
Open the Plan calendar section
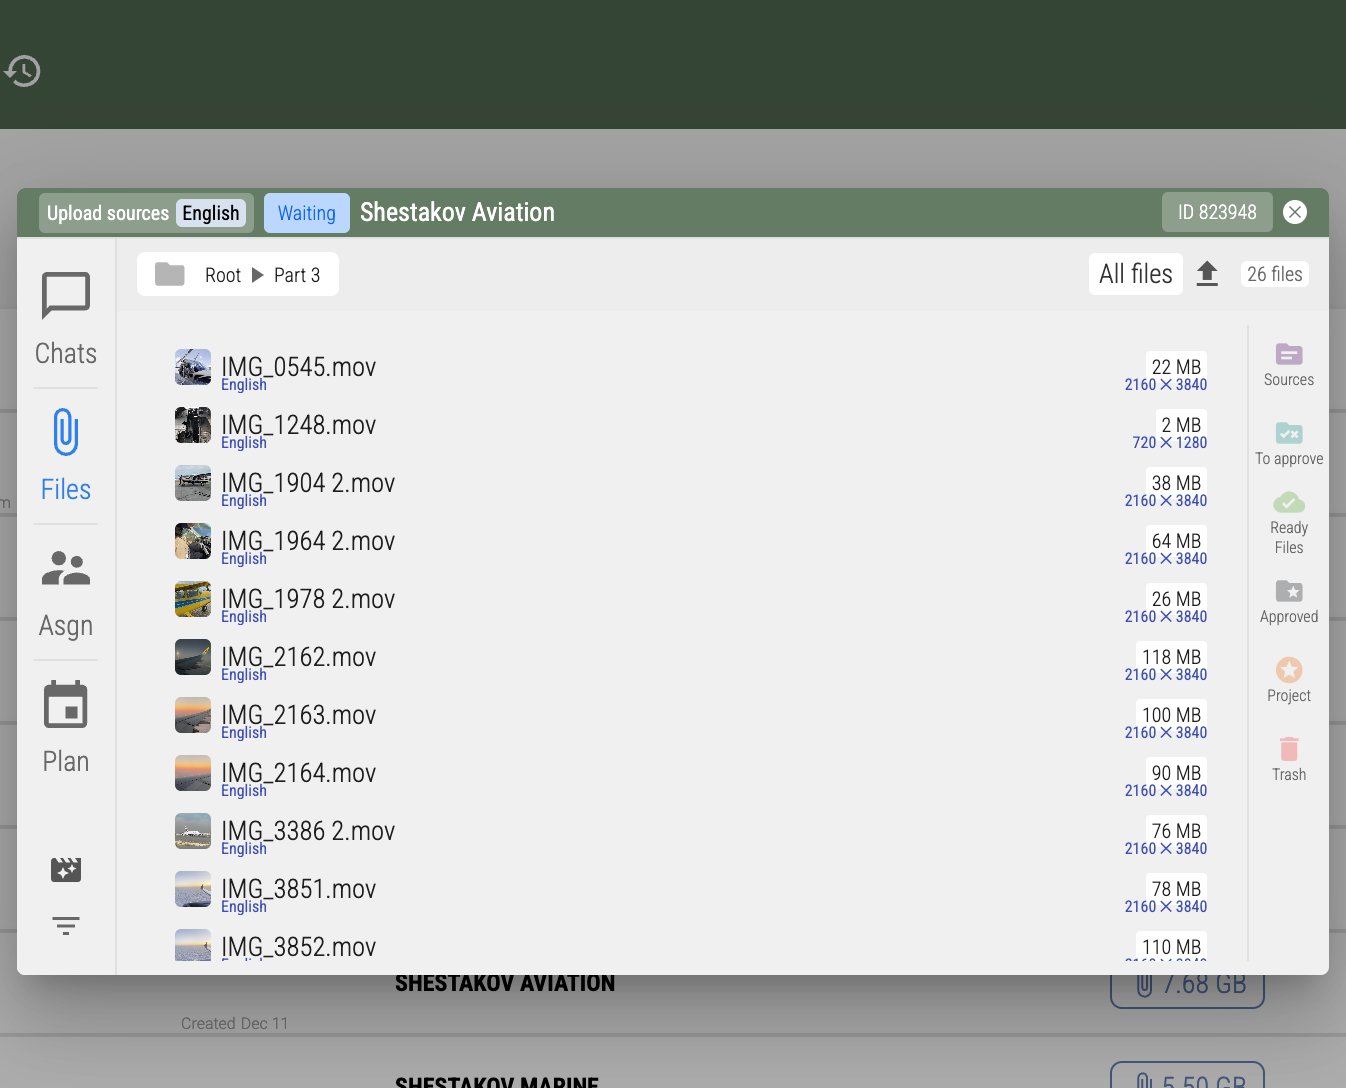(66, 727)
